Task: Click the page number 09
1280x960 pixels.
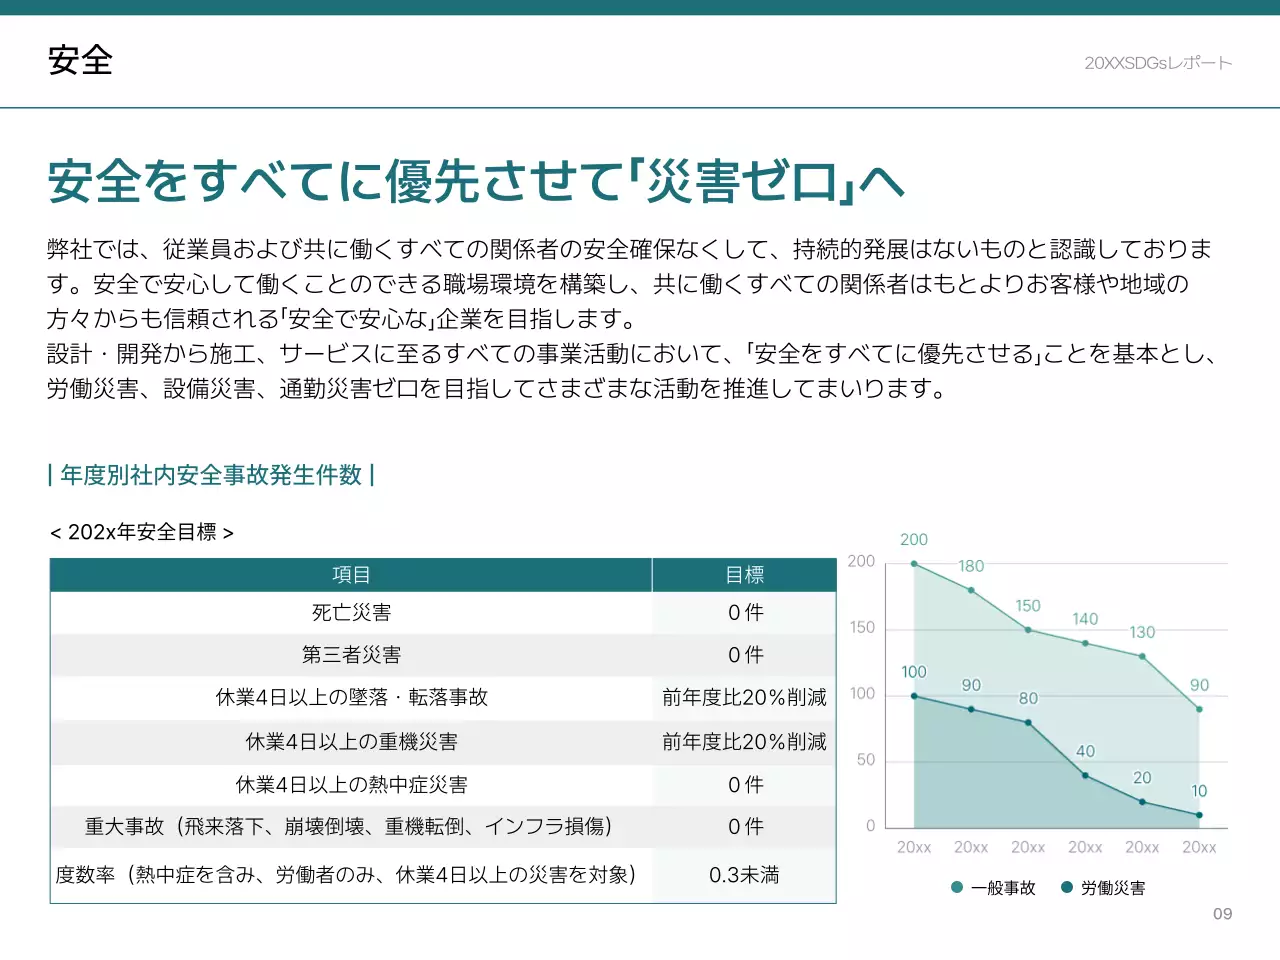Action: [1222, 913]
